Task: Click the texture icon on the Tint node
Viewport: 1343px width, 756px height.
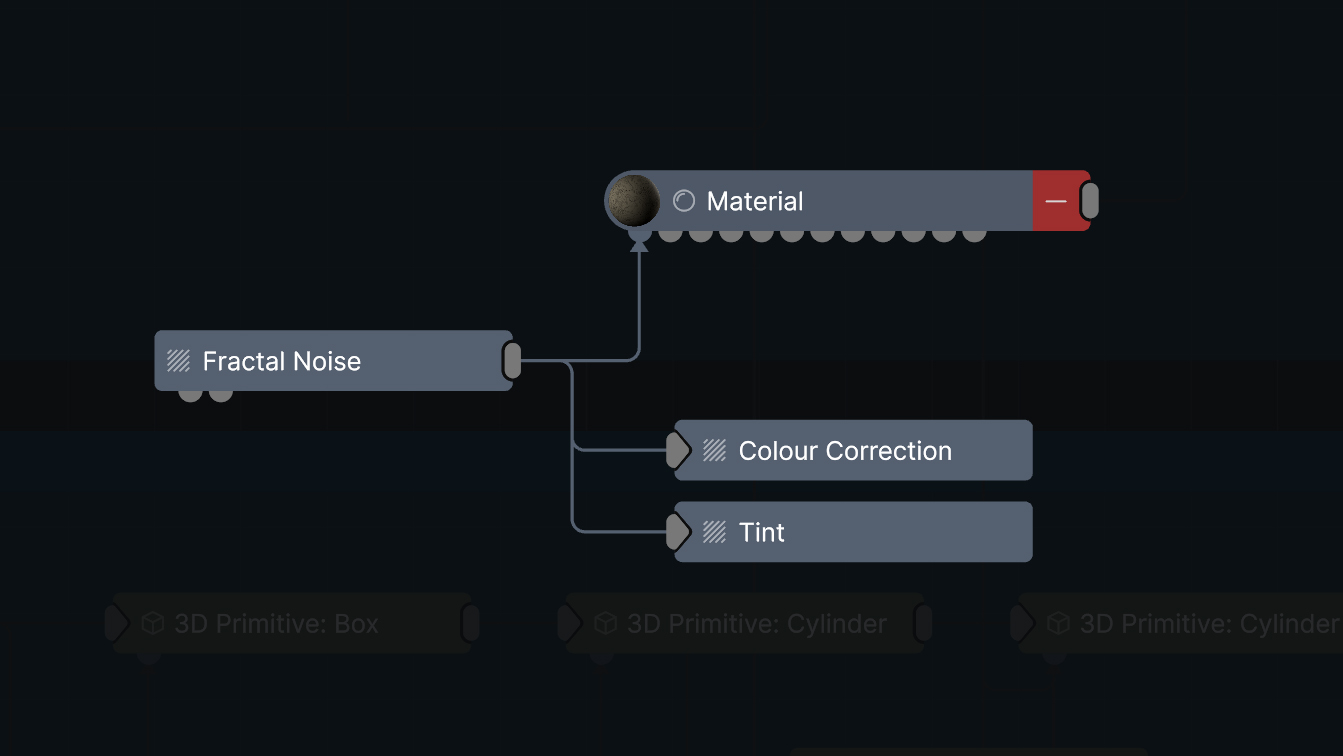Action: pos(715,532)
